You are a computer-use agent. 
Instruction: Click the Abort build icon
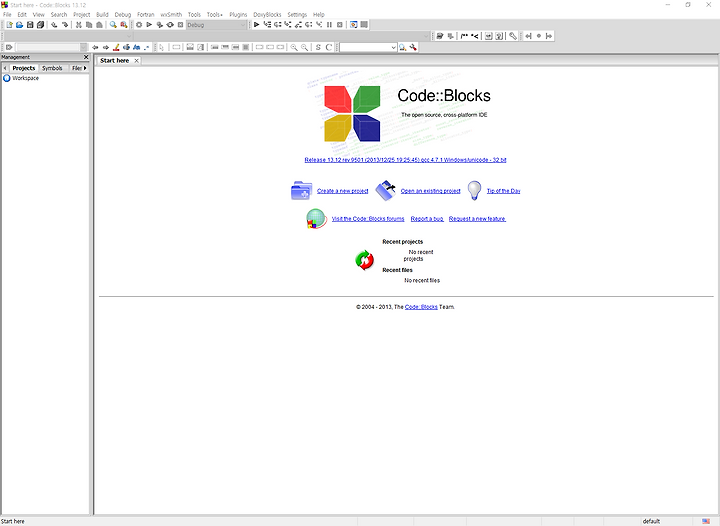(180, 25)
